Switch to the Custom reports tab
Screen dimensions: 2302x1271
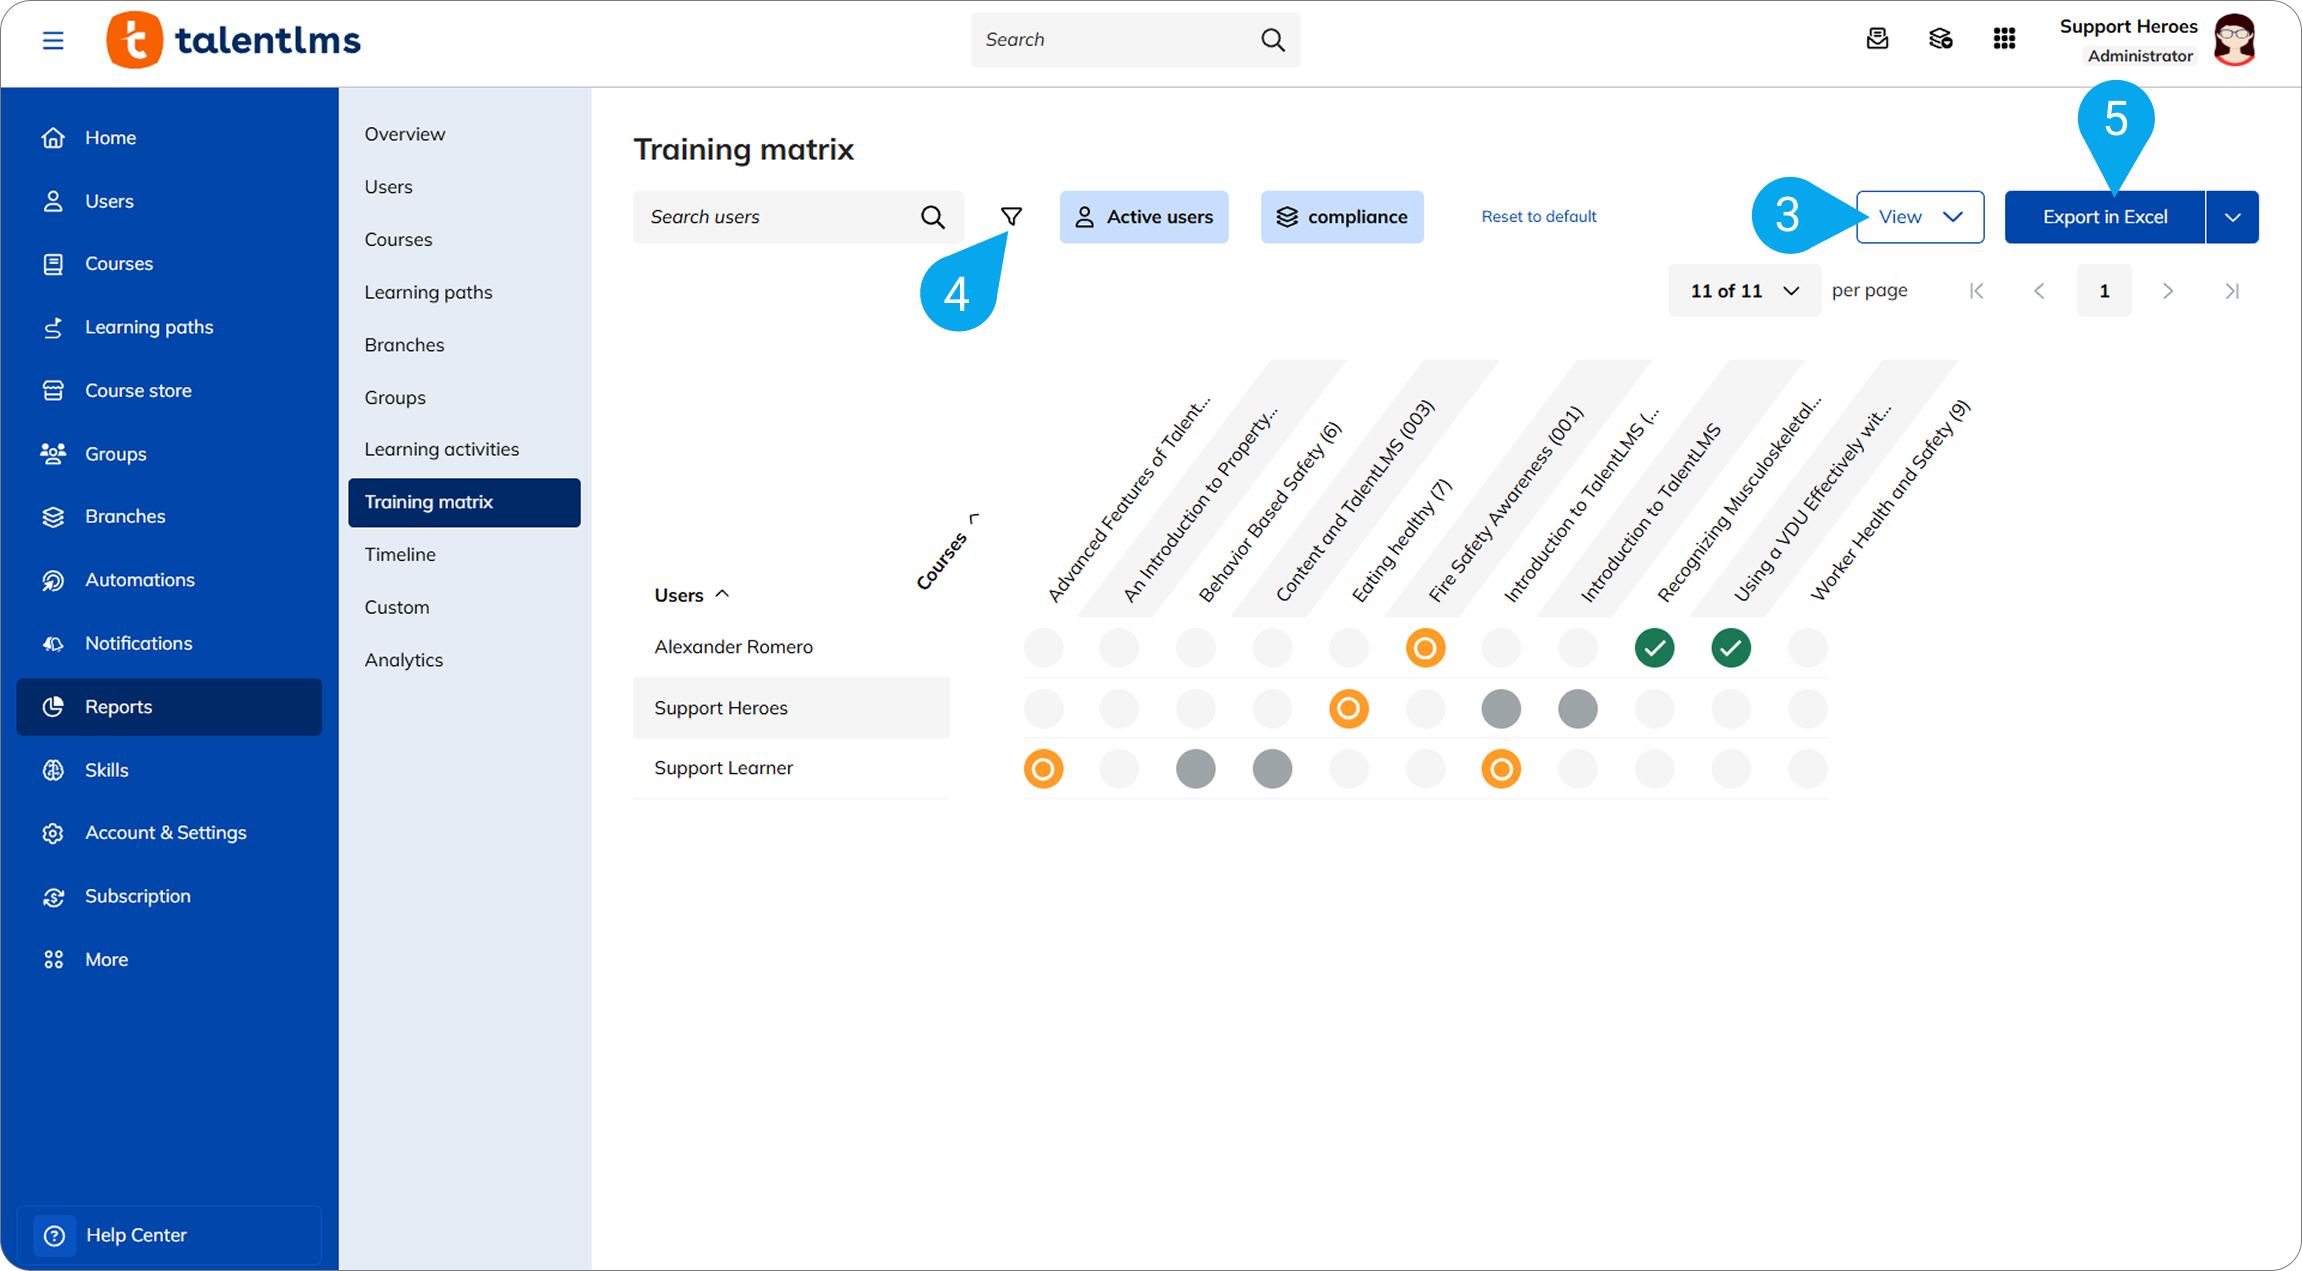point(464,607)
